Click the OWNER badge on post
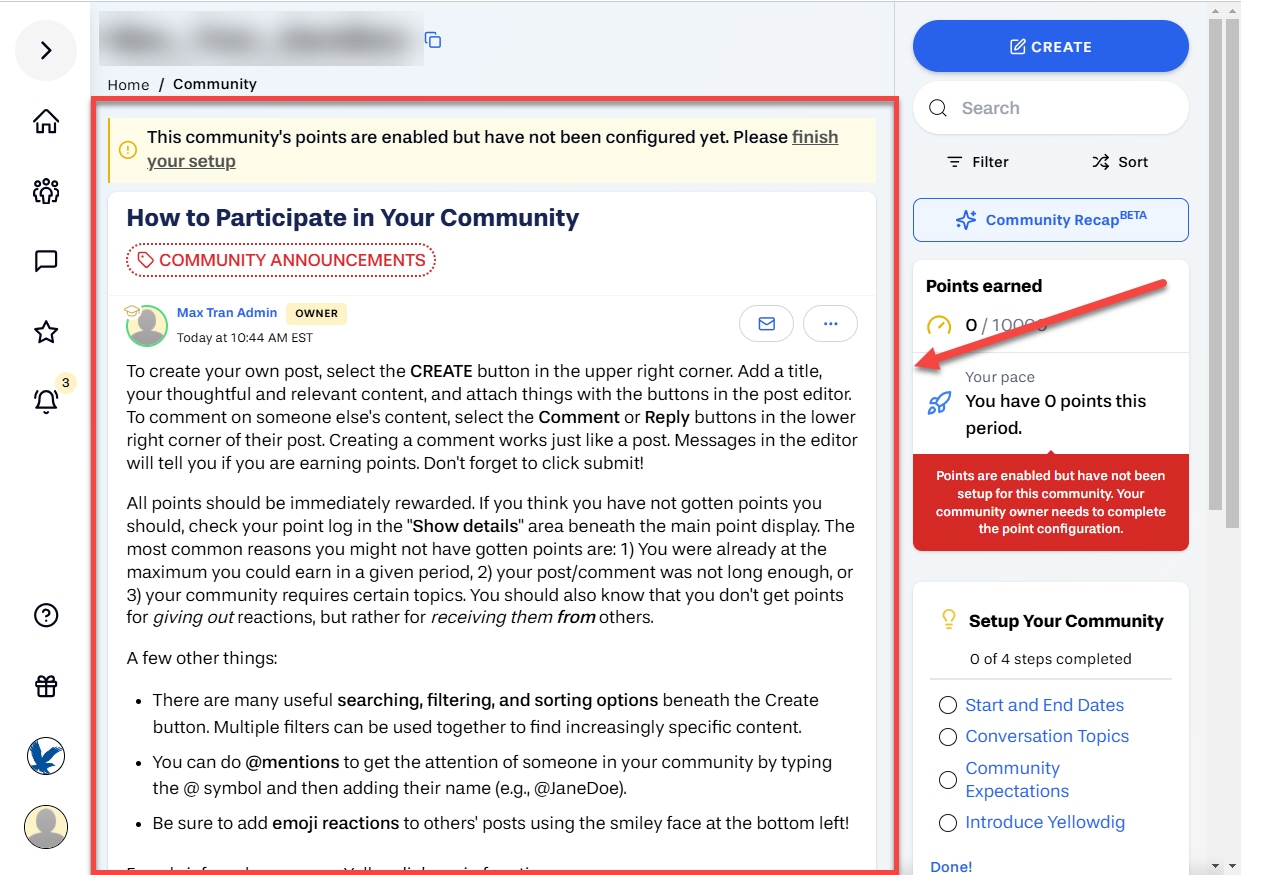Screen dimensions: 1262x875 point(316,313)
